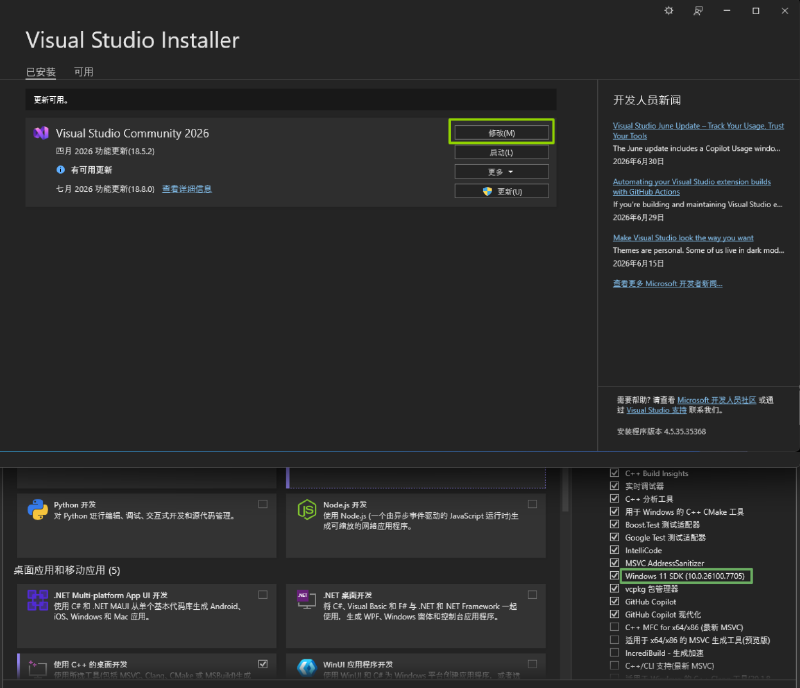The height and width of the screenshot is (688, 800).
Task: Click the 更新(U) button
Action: click(502, 191)
